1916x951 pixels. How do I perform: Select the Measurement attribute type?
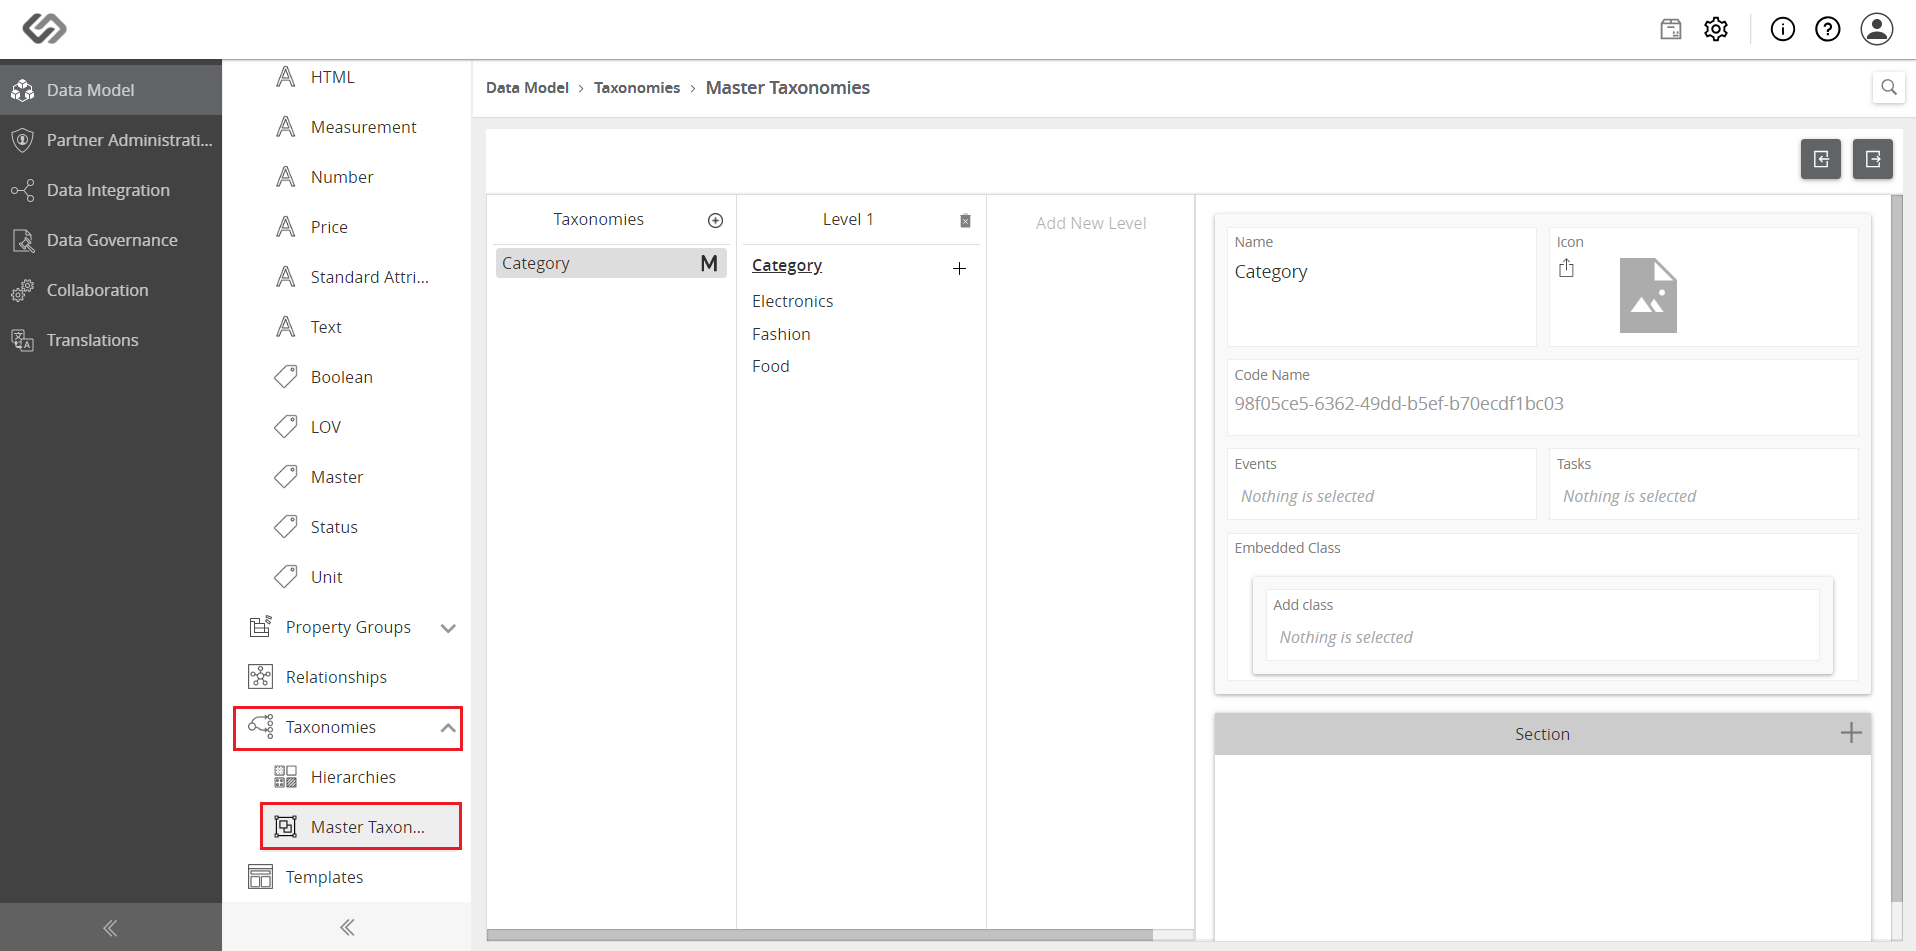[x=346, y=127]
